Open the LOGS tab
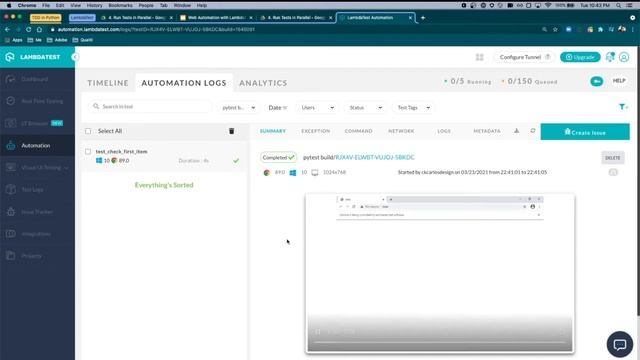 click(444, 131)
